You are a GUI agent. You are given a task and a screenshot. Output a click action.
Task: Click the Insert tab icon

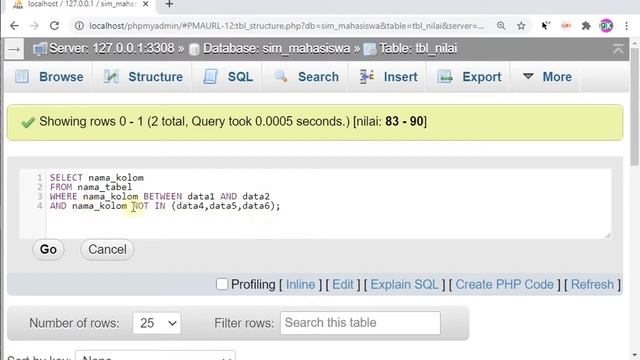367,76
